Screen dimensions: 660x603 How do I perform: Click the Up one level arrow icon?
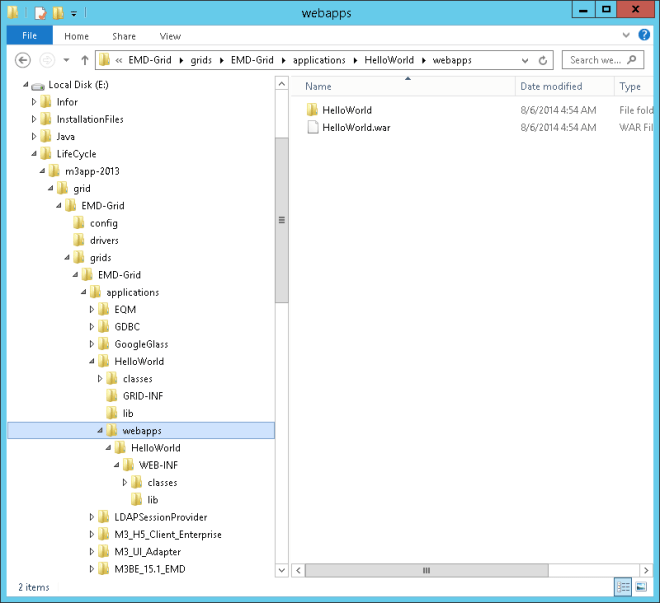point(84,60)
